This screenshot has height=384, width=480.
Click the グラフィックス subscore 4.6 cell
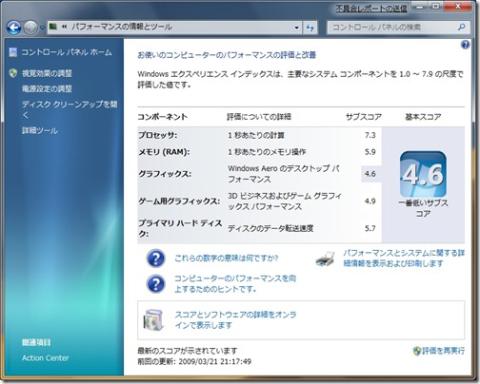pos(371,174)
